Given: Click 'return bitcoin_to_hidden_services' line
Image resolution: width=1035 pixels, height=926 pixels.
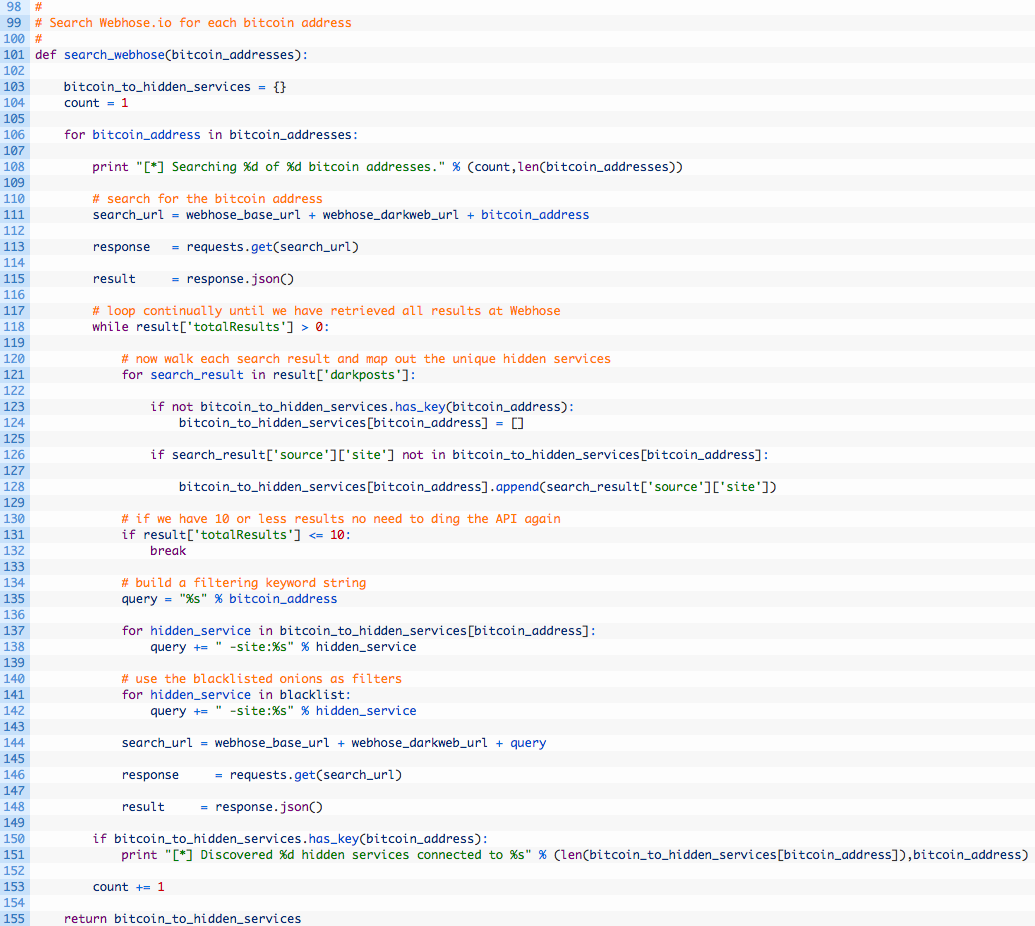Looking at the screenshot, I should (182, 919).
